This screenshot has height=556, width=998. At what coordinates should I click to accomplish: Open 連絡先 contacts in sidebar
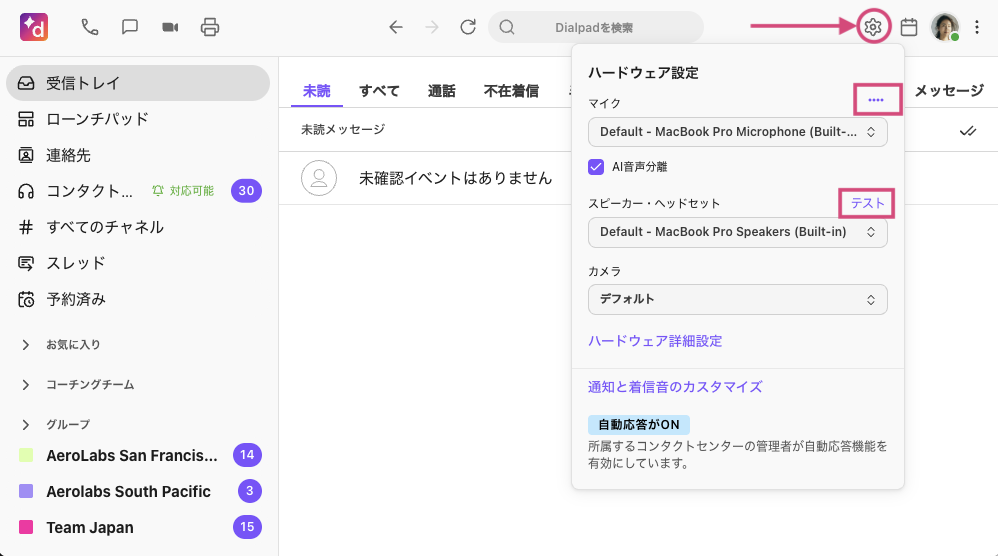click(138, 155)
